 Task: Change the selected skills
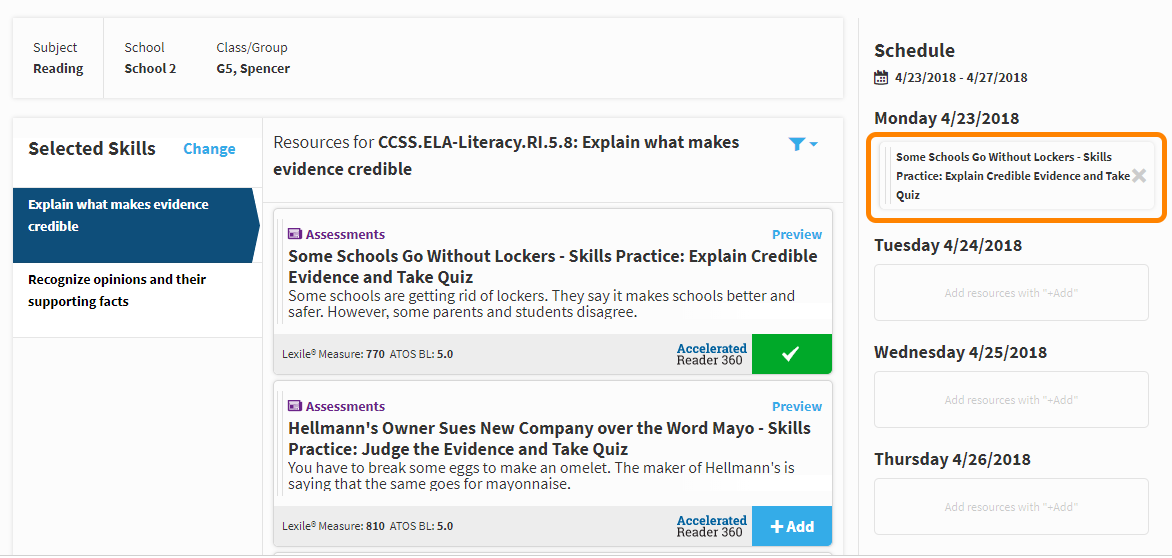[209, 149]
